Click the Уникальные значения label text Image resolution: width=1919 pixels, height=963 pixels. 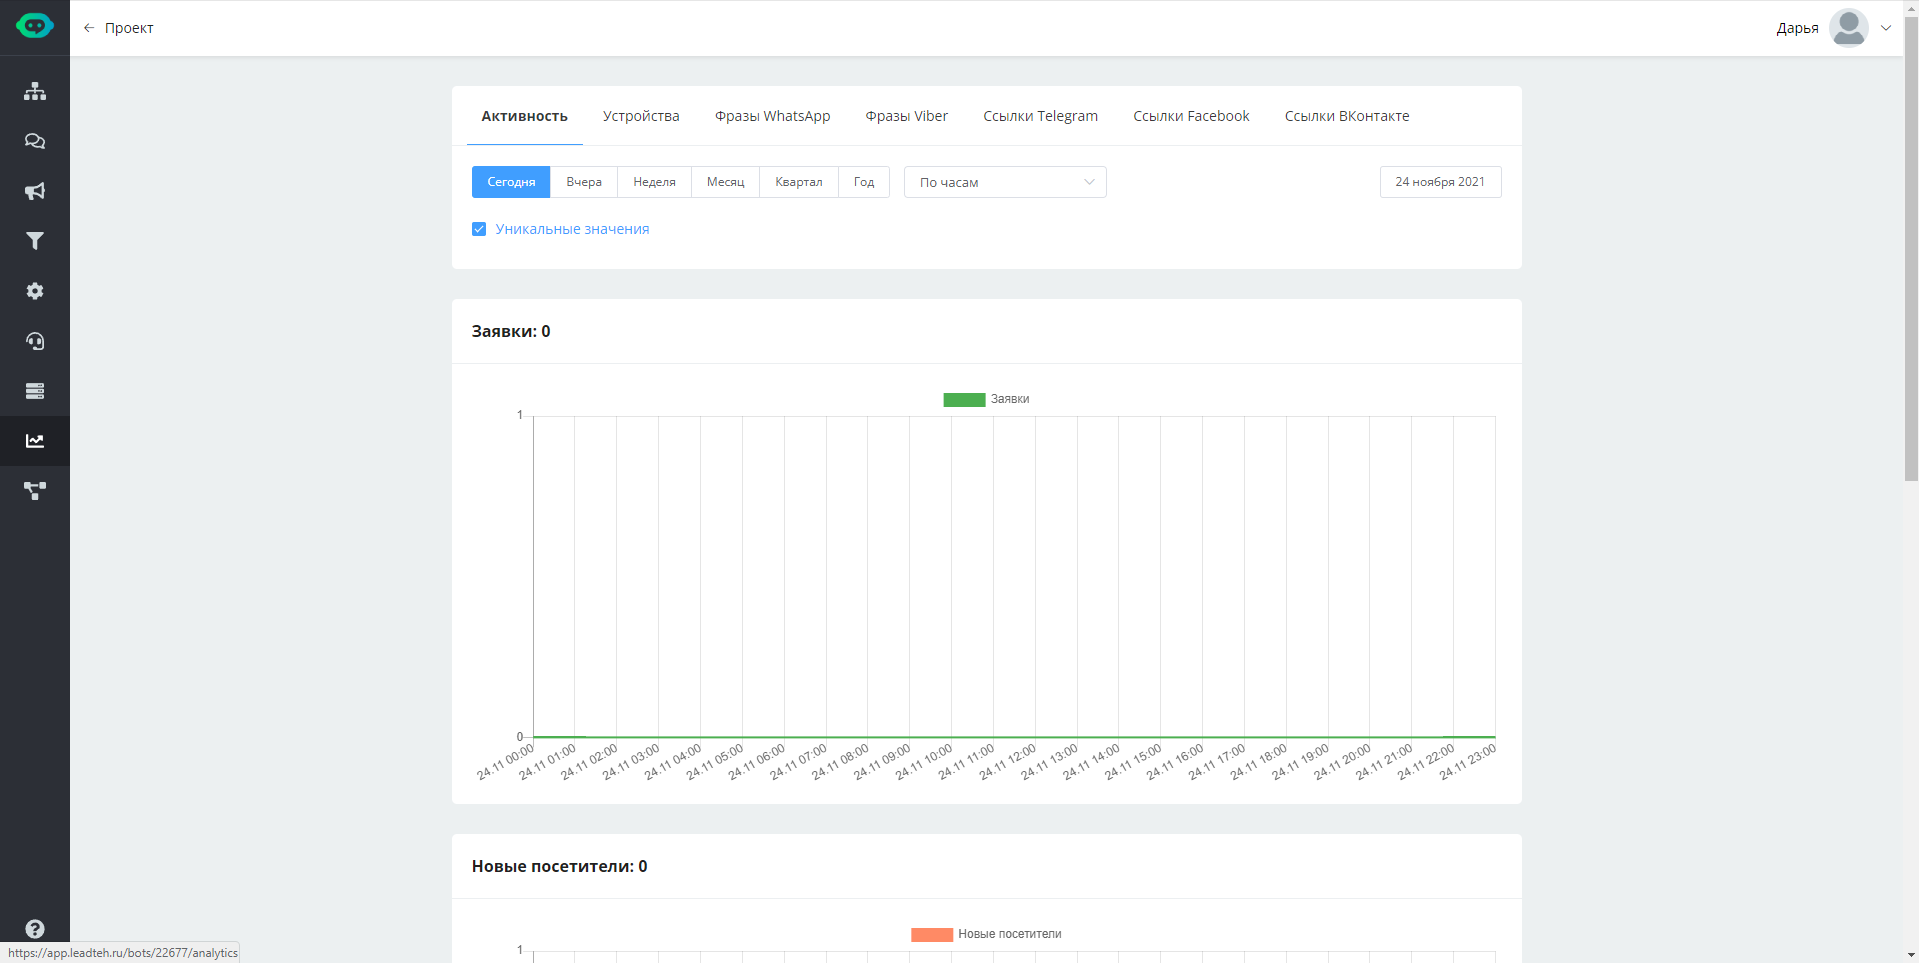tap(572, 229)
